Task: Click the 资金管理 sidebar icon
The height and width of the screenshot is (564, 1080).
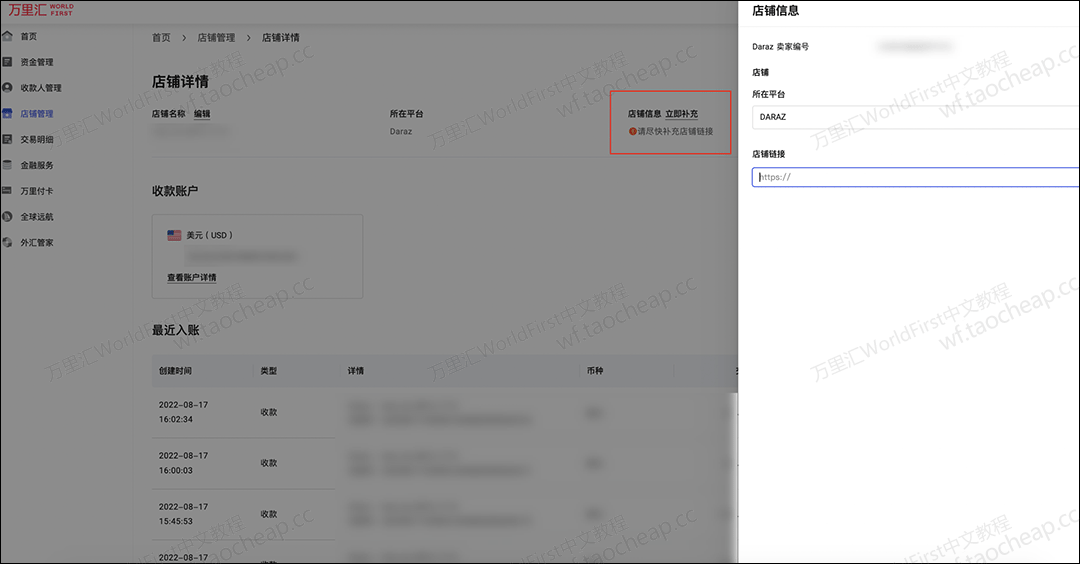Action: [7, 62]
